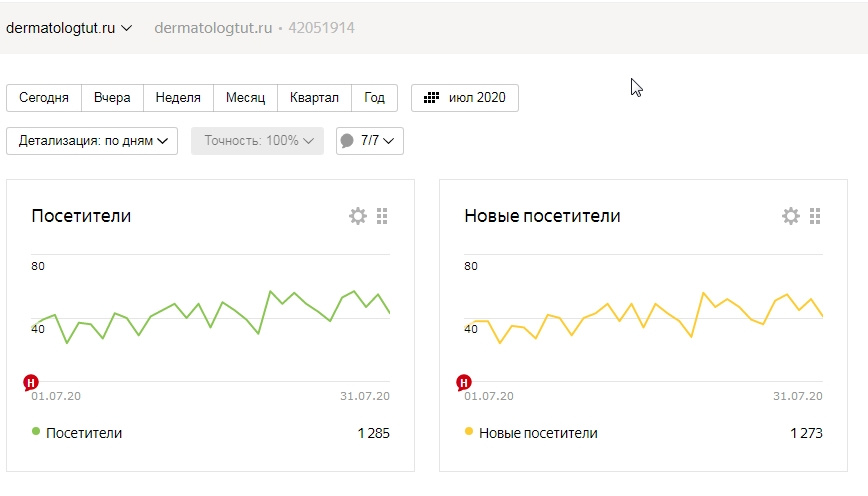Click the Вчера period button
This screenshot has width=868, height=496.
pos(112,98)
